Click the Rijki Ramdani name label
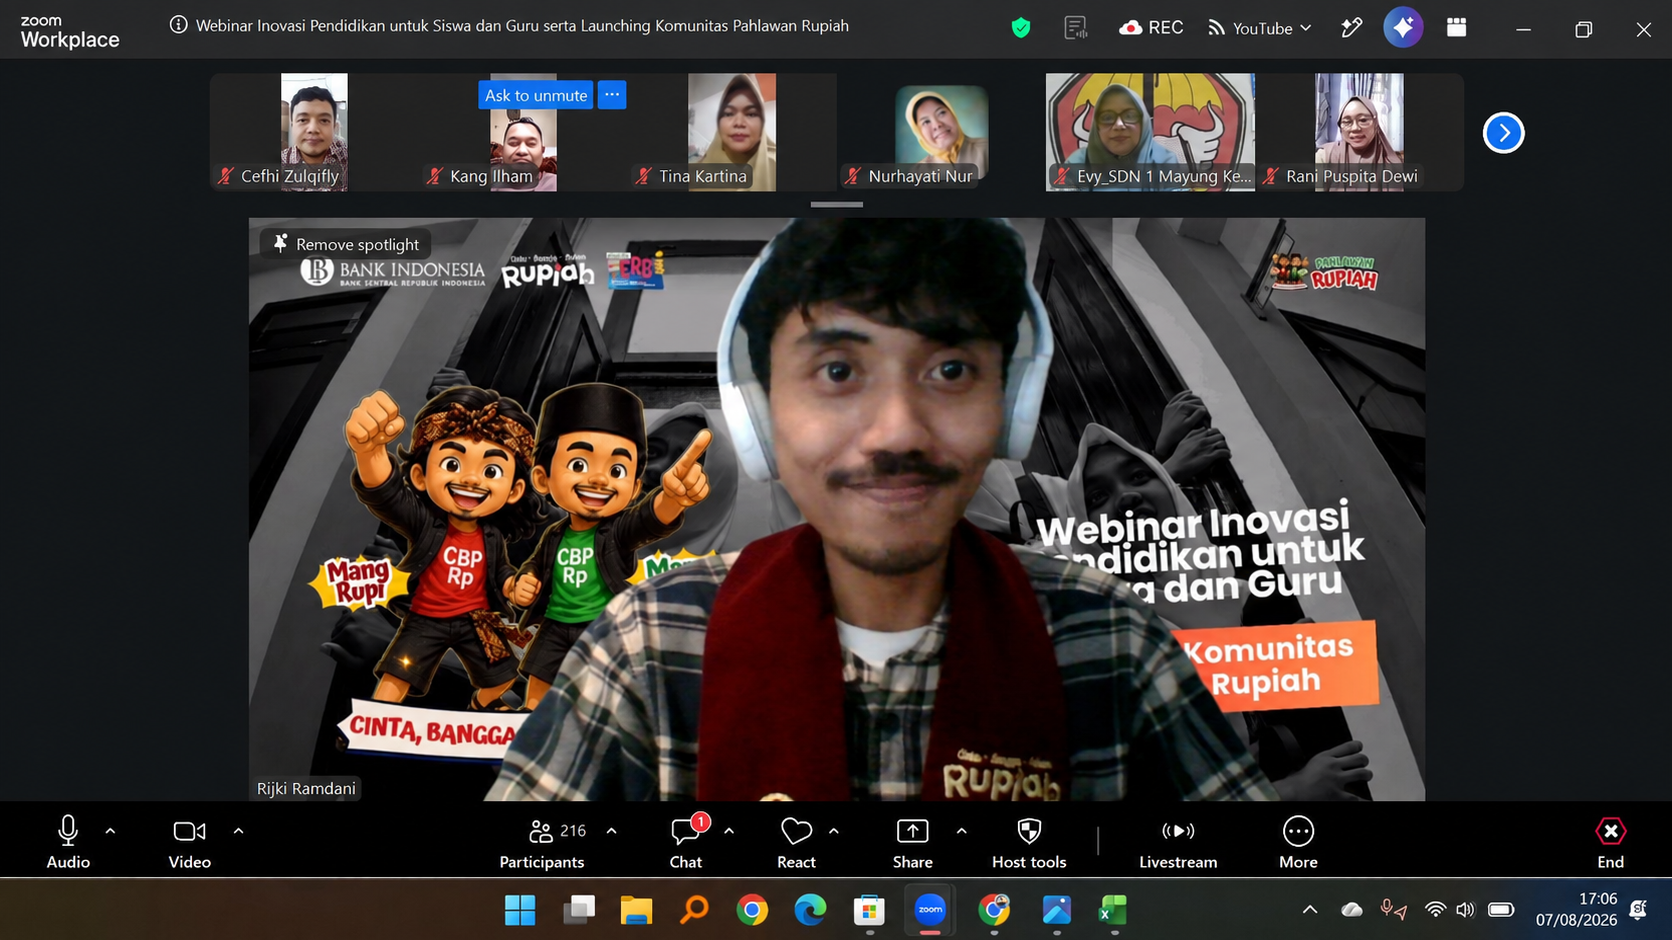1672x940 pixels. 306,788
